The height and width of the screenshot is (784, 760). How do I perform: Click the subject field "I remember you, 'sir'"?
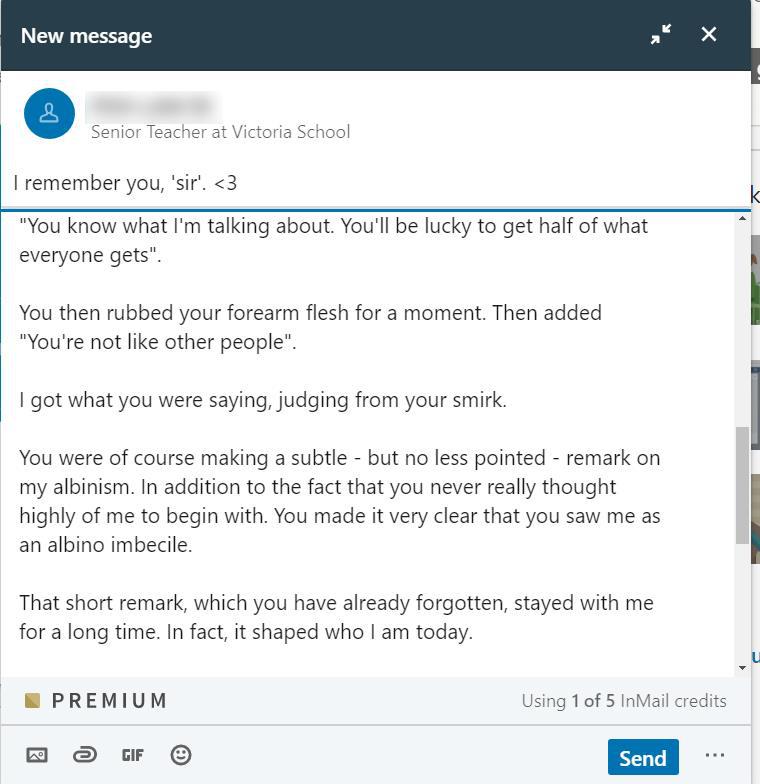375,183
